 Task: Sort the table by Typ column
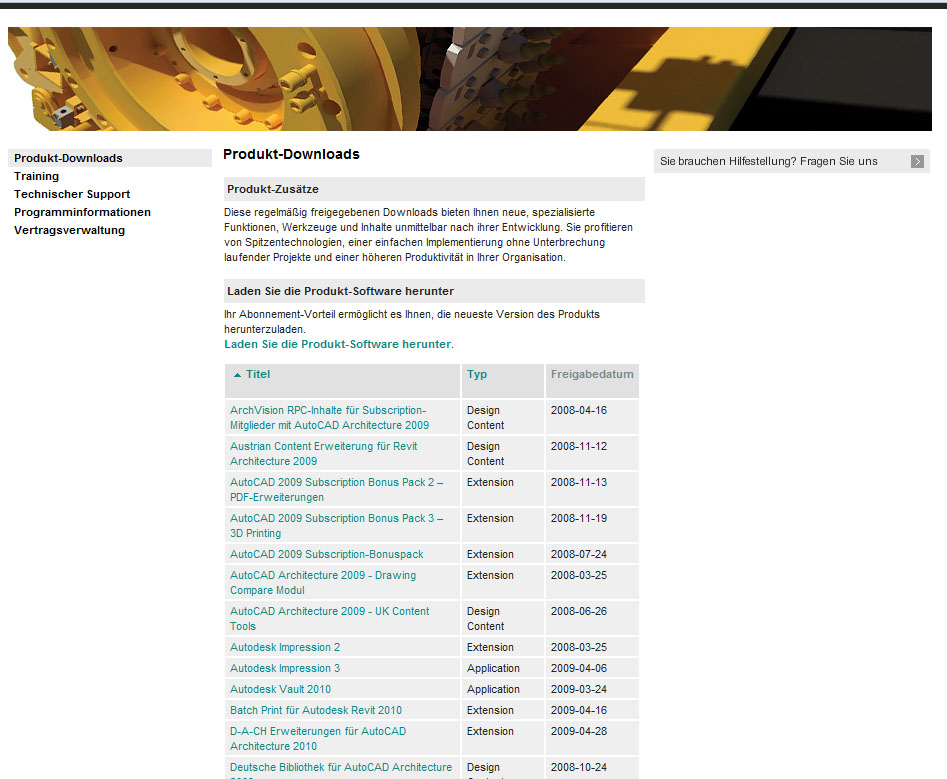[x=477, y=374]
